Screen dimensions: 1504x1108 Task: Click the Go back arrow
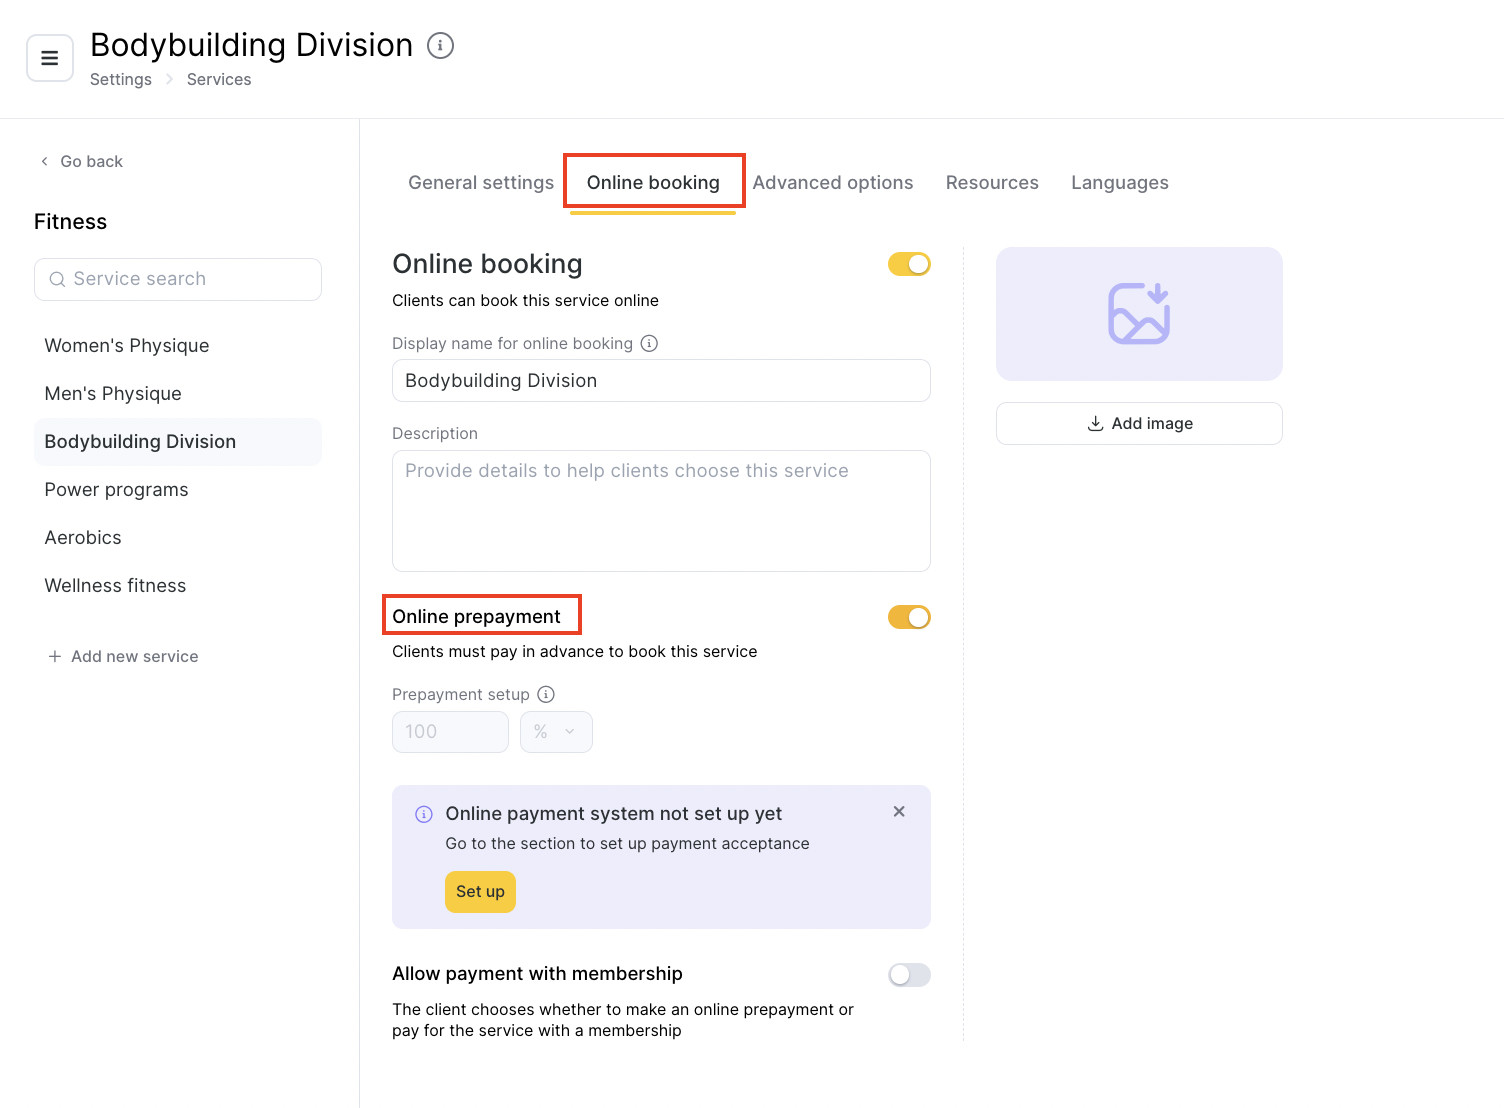44,161
